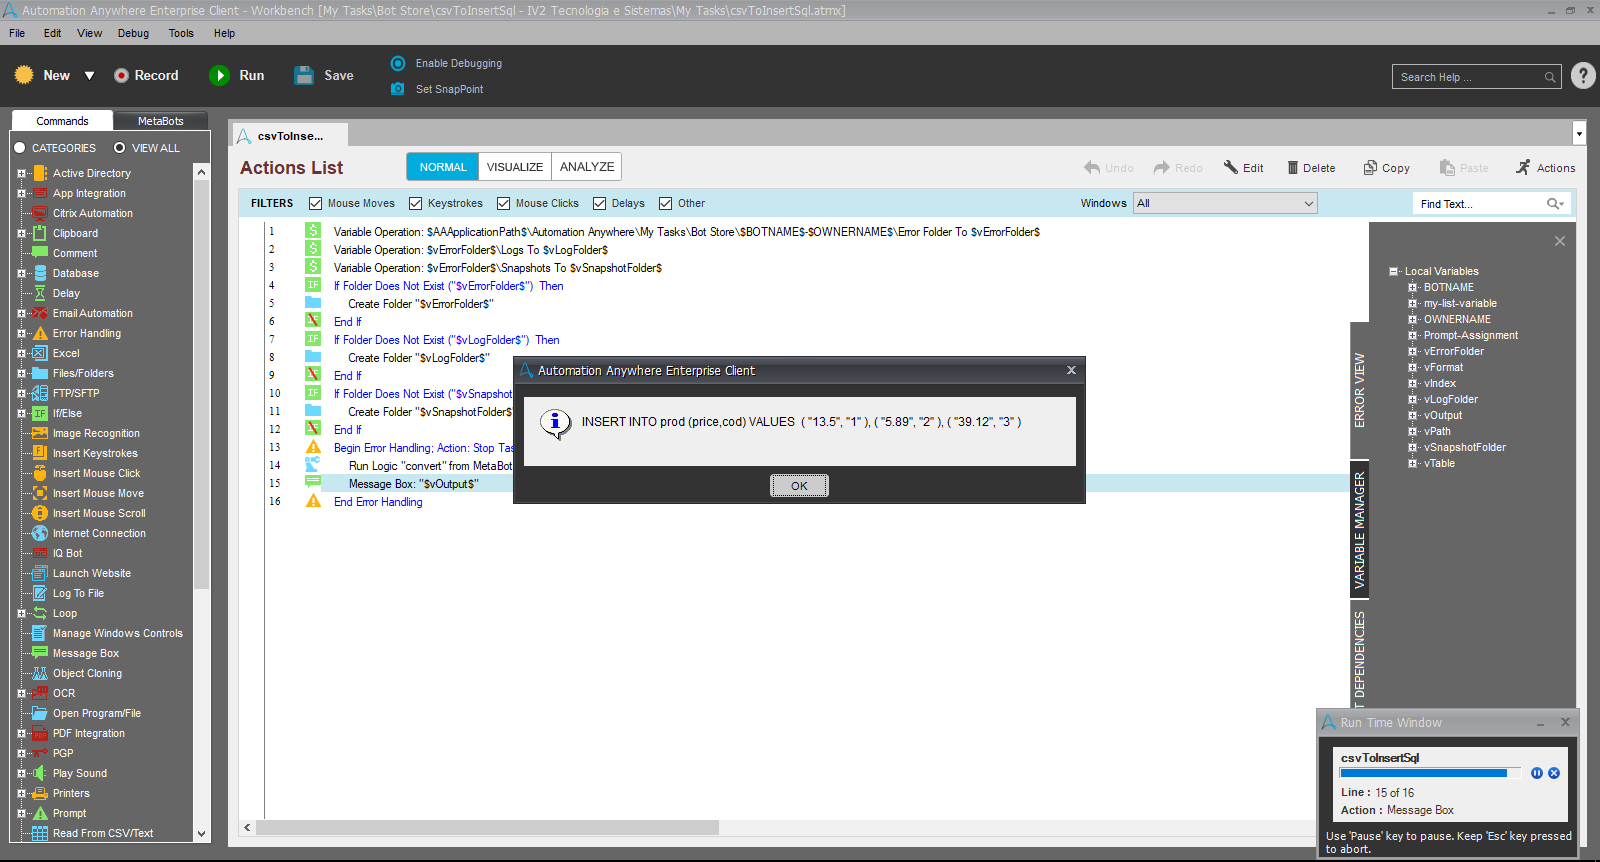Stop the task in Run Time Window
The width and height of the screenshot is (1600, 862).
1554,773
